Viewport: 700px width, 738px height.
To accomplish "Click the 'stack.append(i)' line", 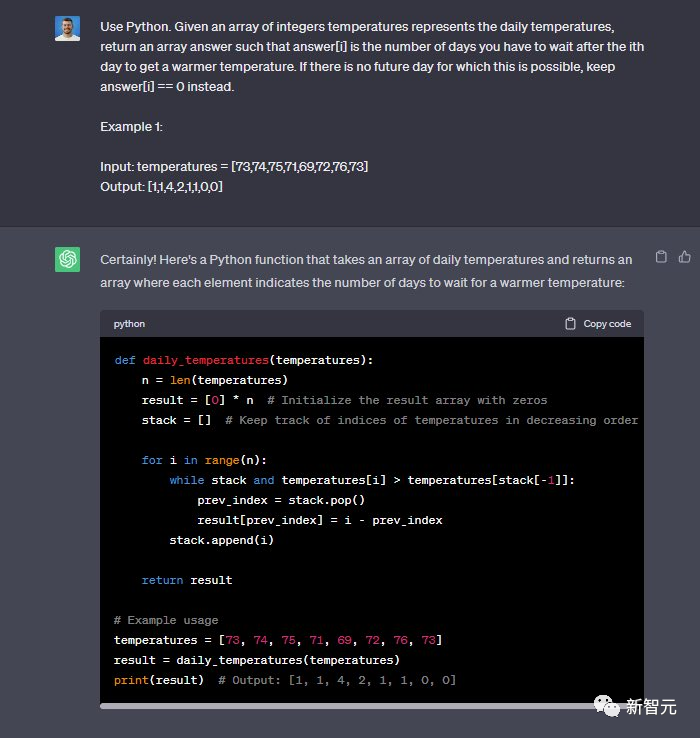I will (221, 540).
